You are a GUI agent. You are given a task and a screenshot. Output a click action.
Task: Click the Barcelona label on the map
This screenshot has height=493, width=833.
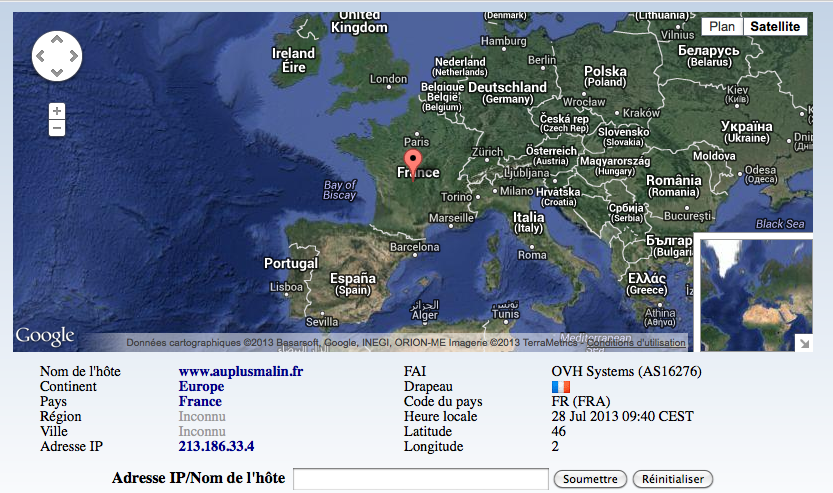tap(415, 247)
